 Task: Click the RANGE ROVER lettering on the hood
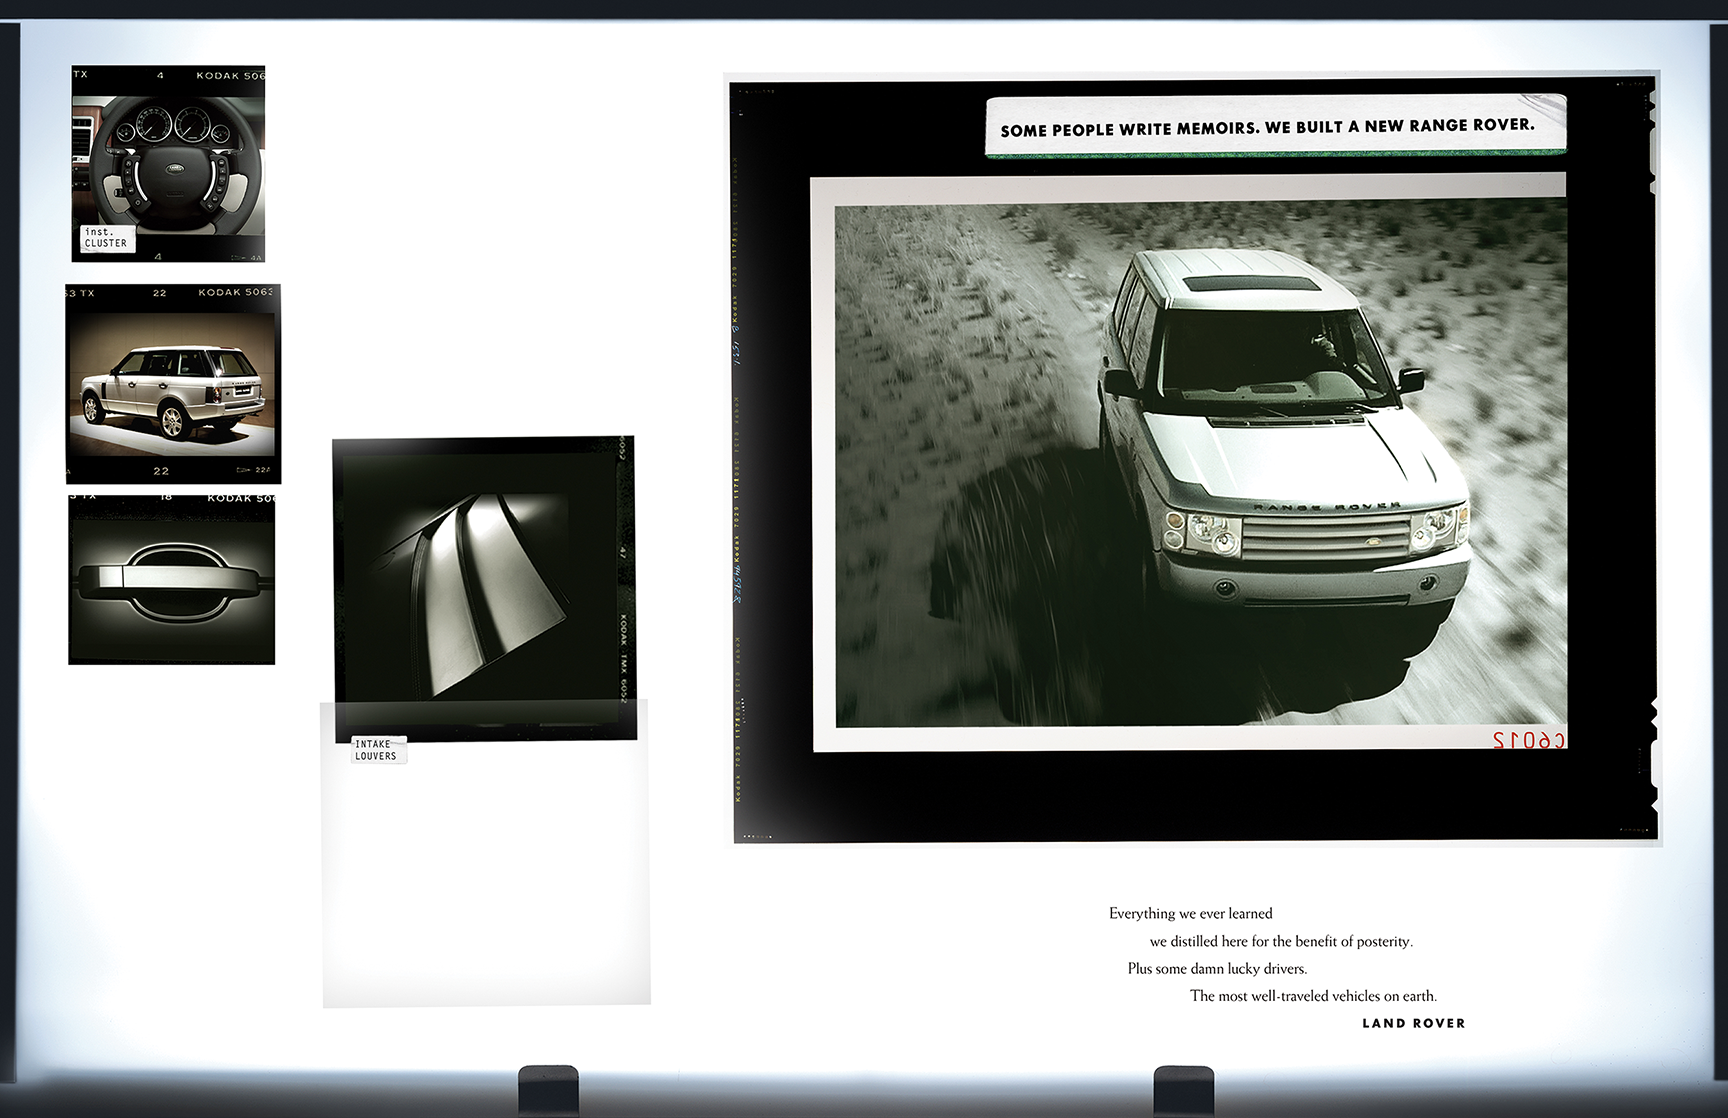pos(1327,507)
